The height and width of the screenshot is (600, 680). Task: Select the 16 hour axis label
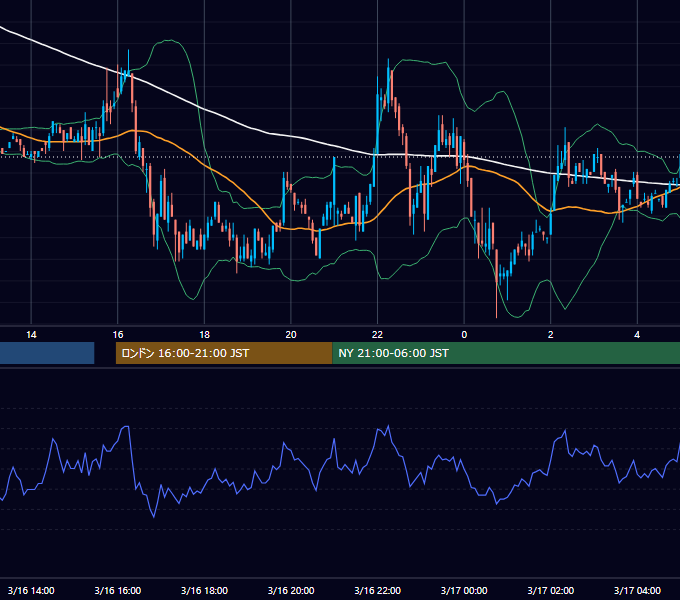[118, 335]
